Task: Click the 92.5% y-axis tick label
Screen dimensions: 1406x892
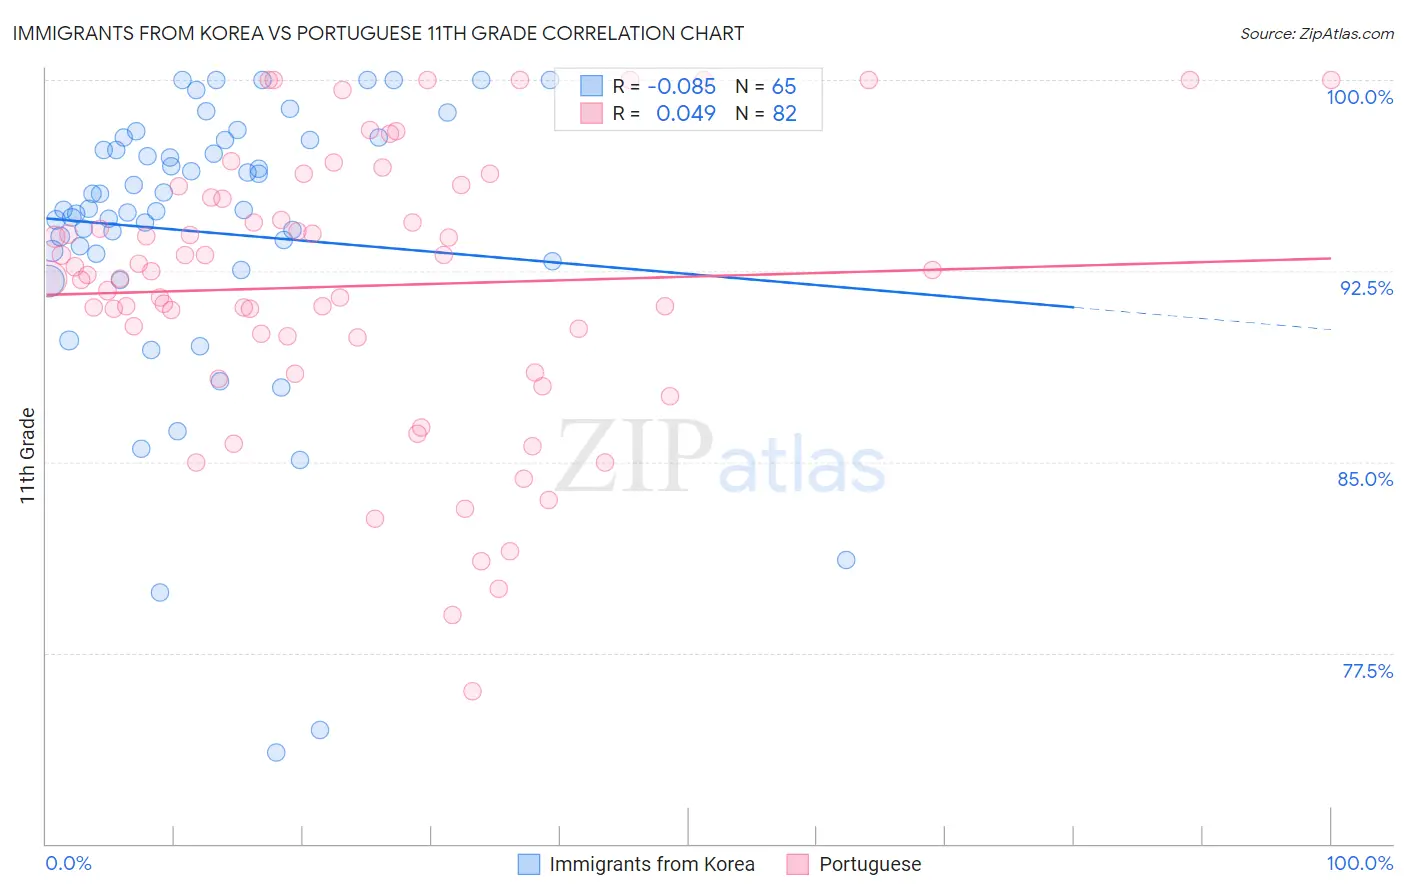Action: click(x=1366, y=288)
